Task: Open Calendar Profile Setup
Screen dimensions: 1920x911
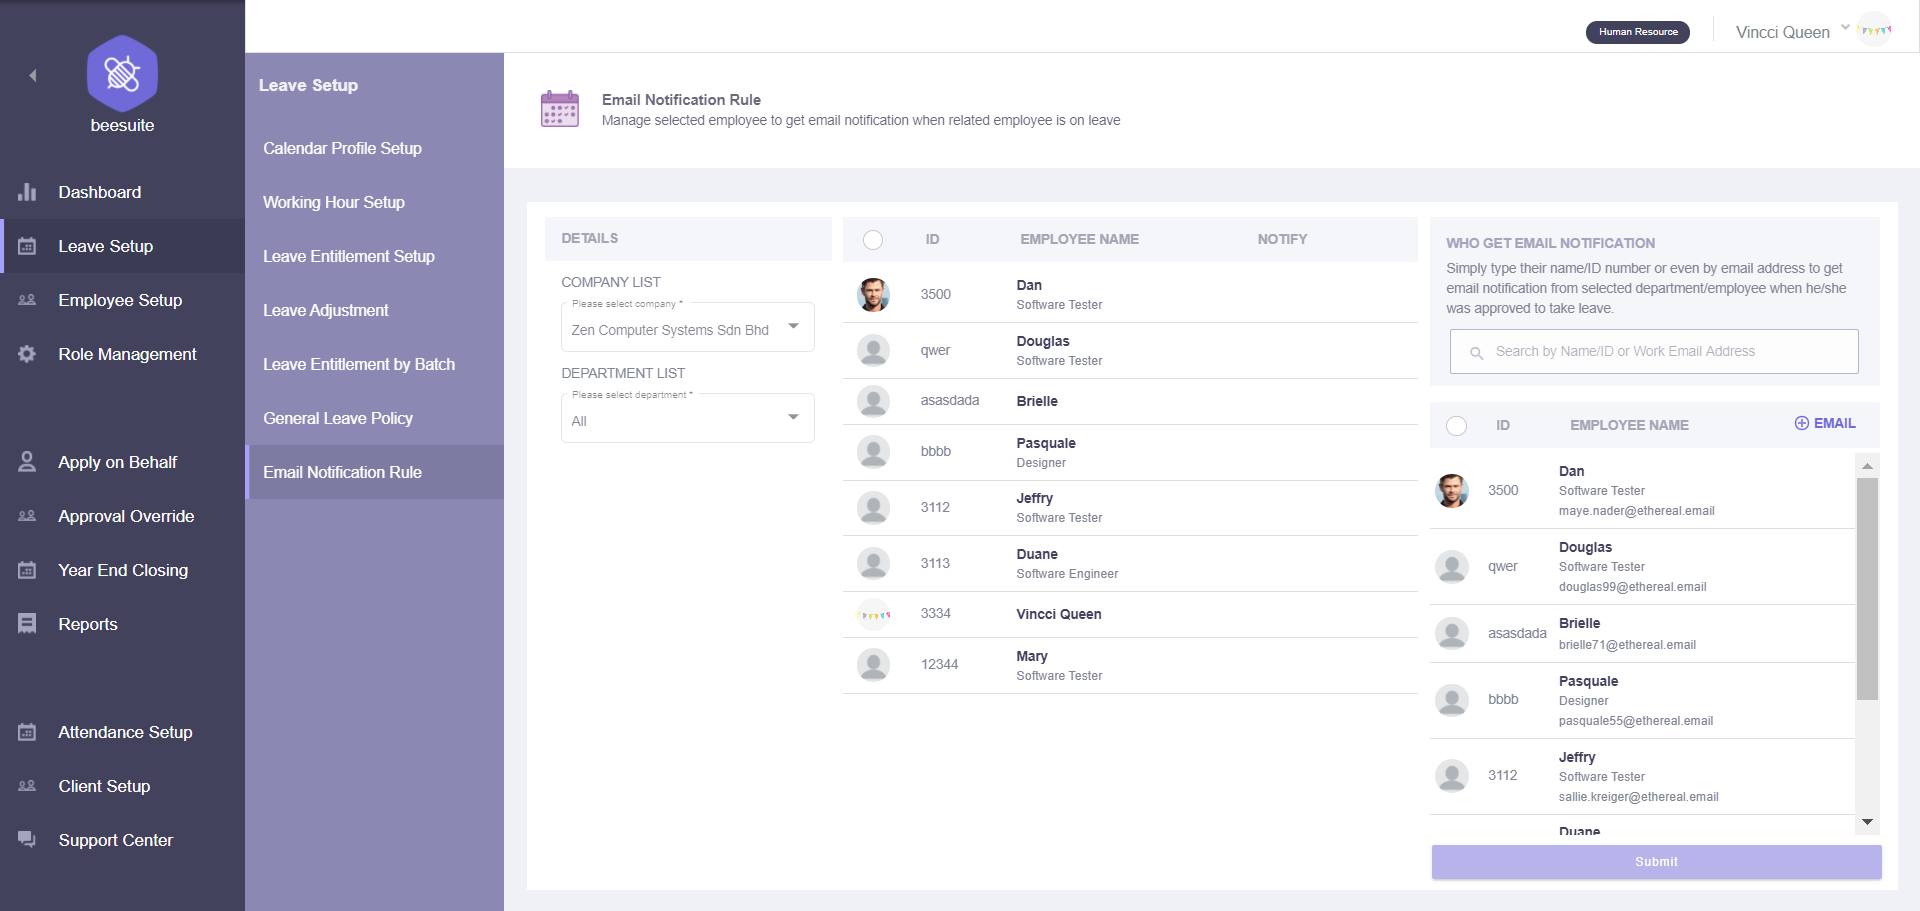Action: 342,148
